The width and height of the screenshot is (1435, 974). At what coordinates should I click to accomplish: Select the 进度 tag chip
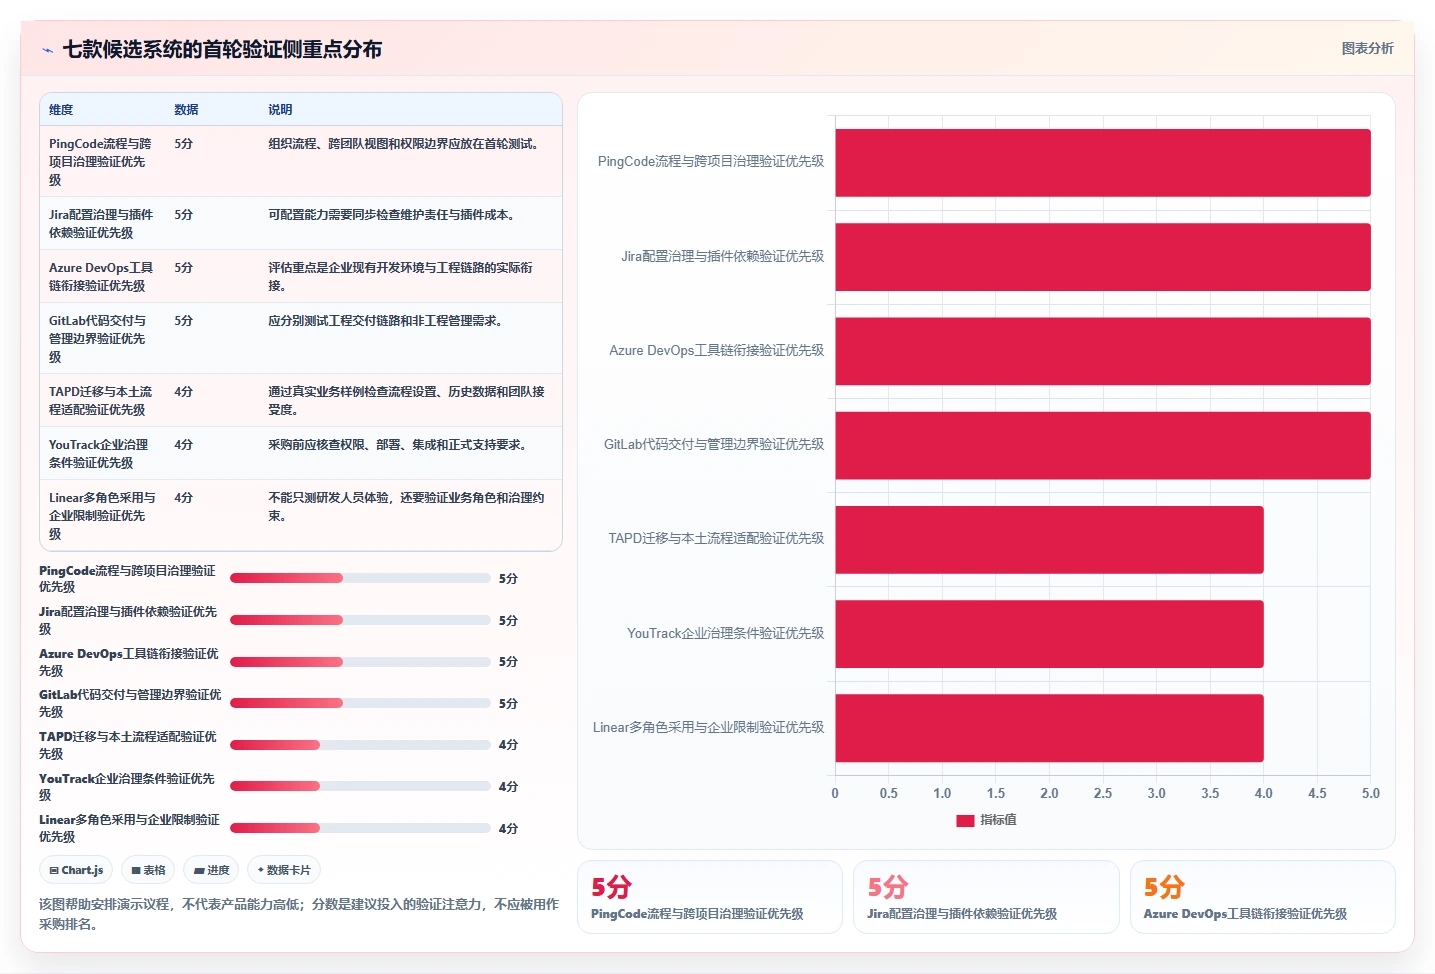pos(211,870)
